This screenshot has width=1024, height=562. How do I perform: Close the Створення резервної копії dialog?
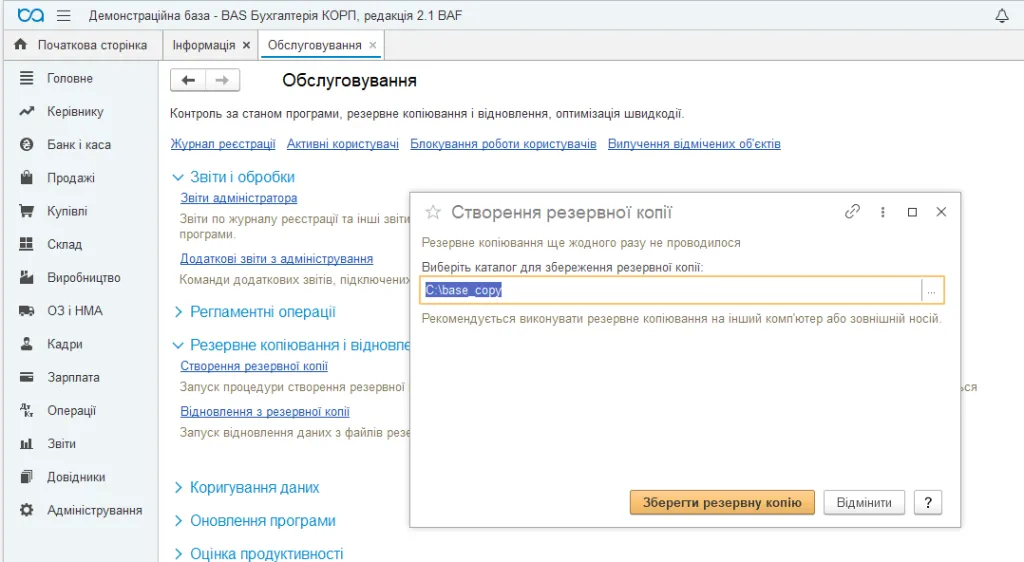941,211
